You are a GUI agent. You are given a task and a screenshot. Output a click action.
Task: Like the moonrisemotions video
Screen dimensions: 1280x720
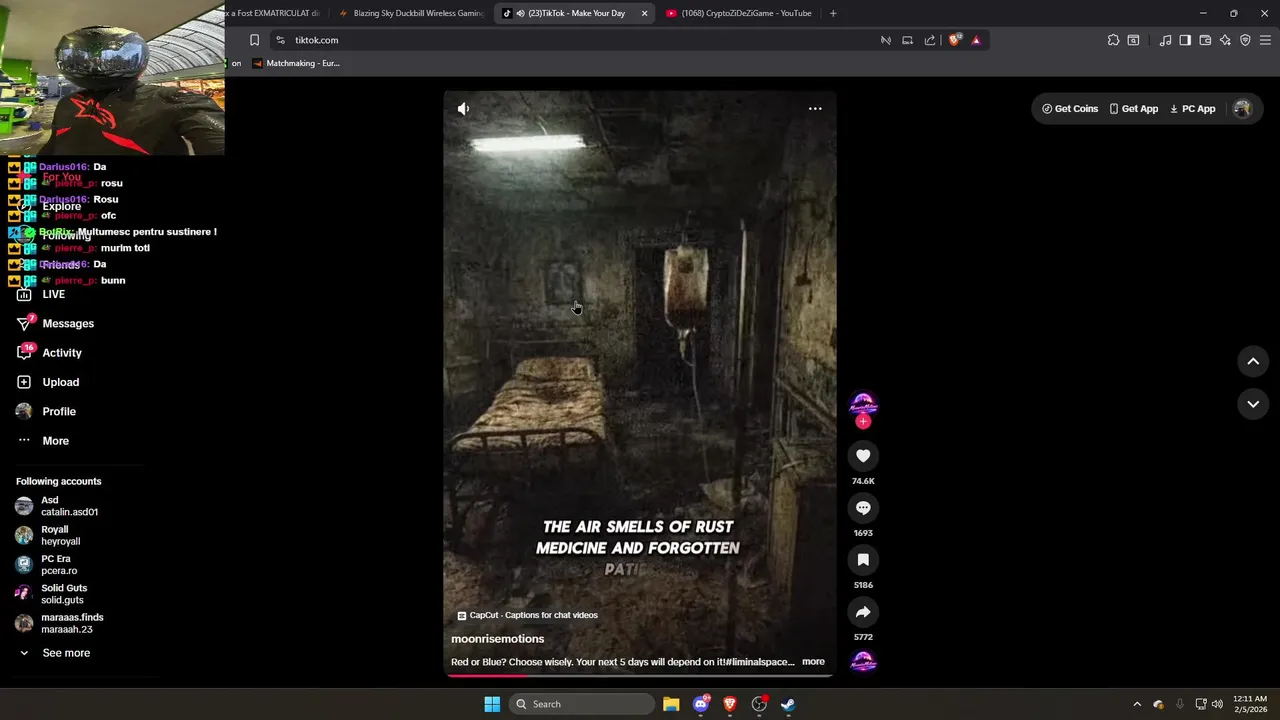click(x=863, y=456)
